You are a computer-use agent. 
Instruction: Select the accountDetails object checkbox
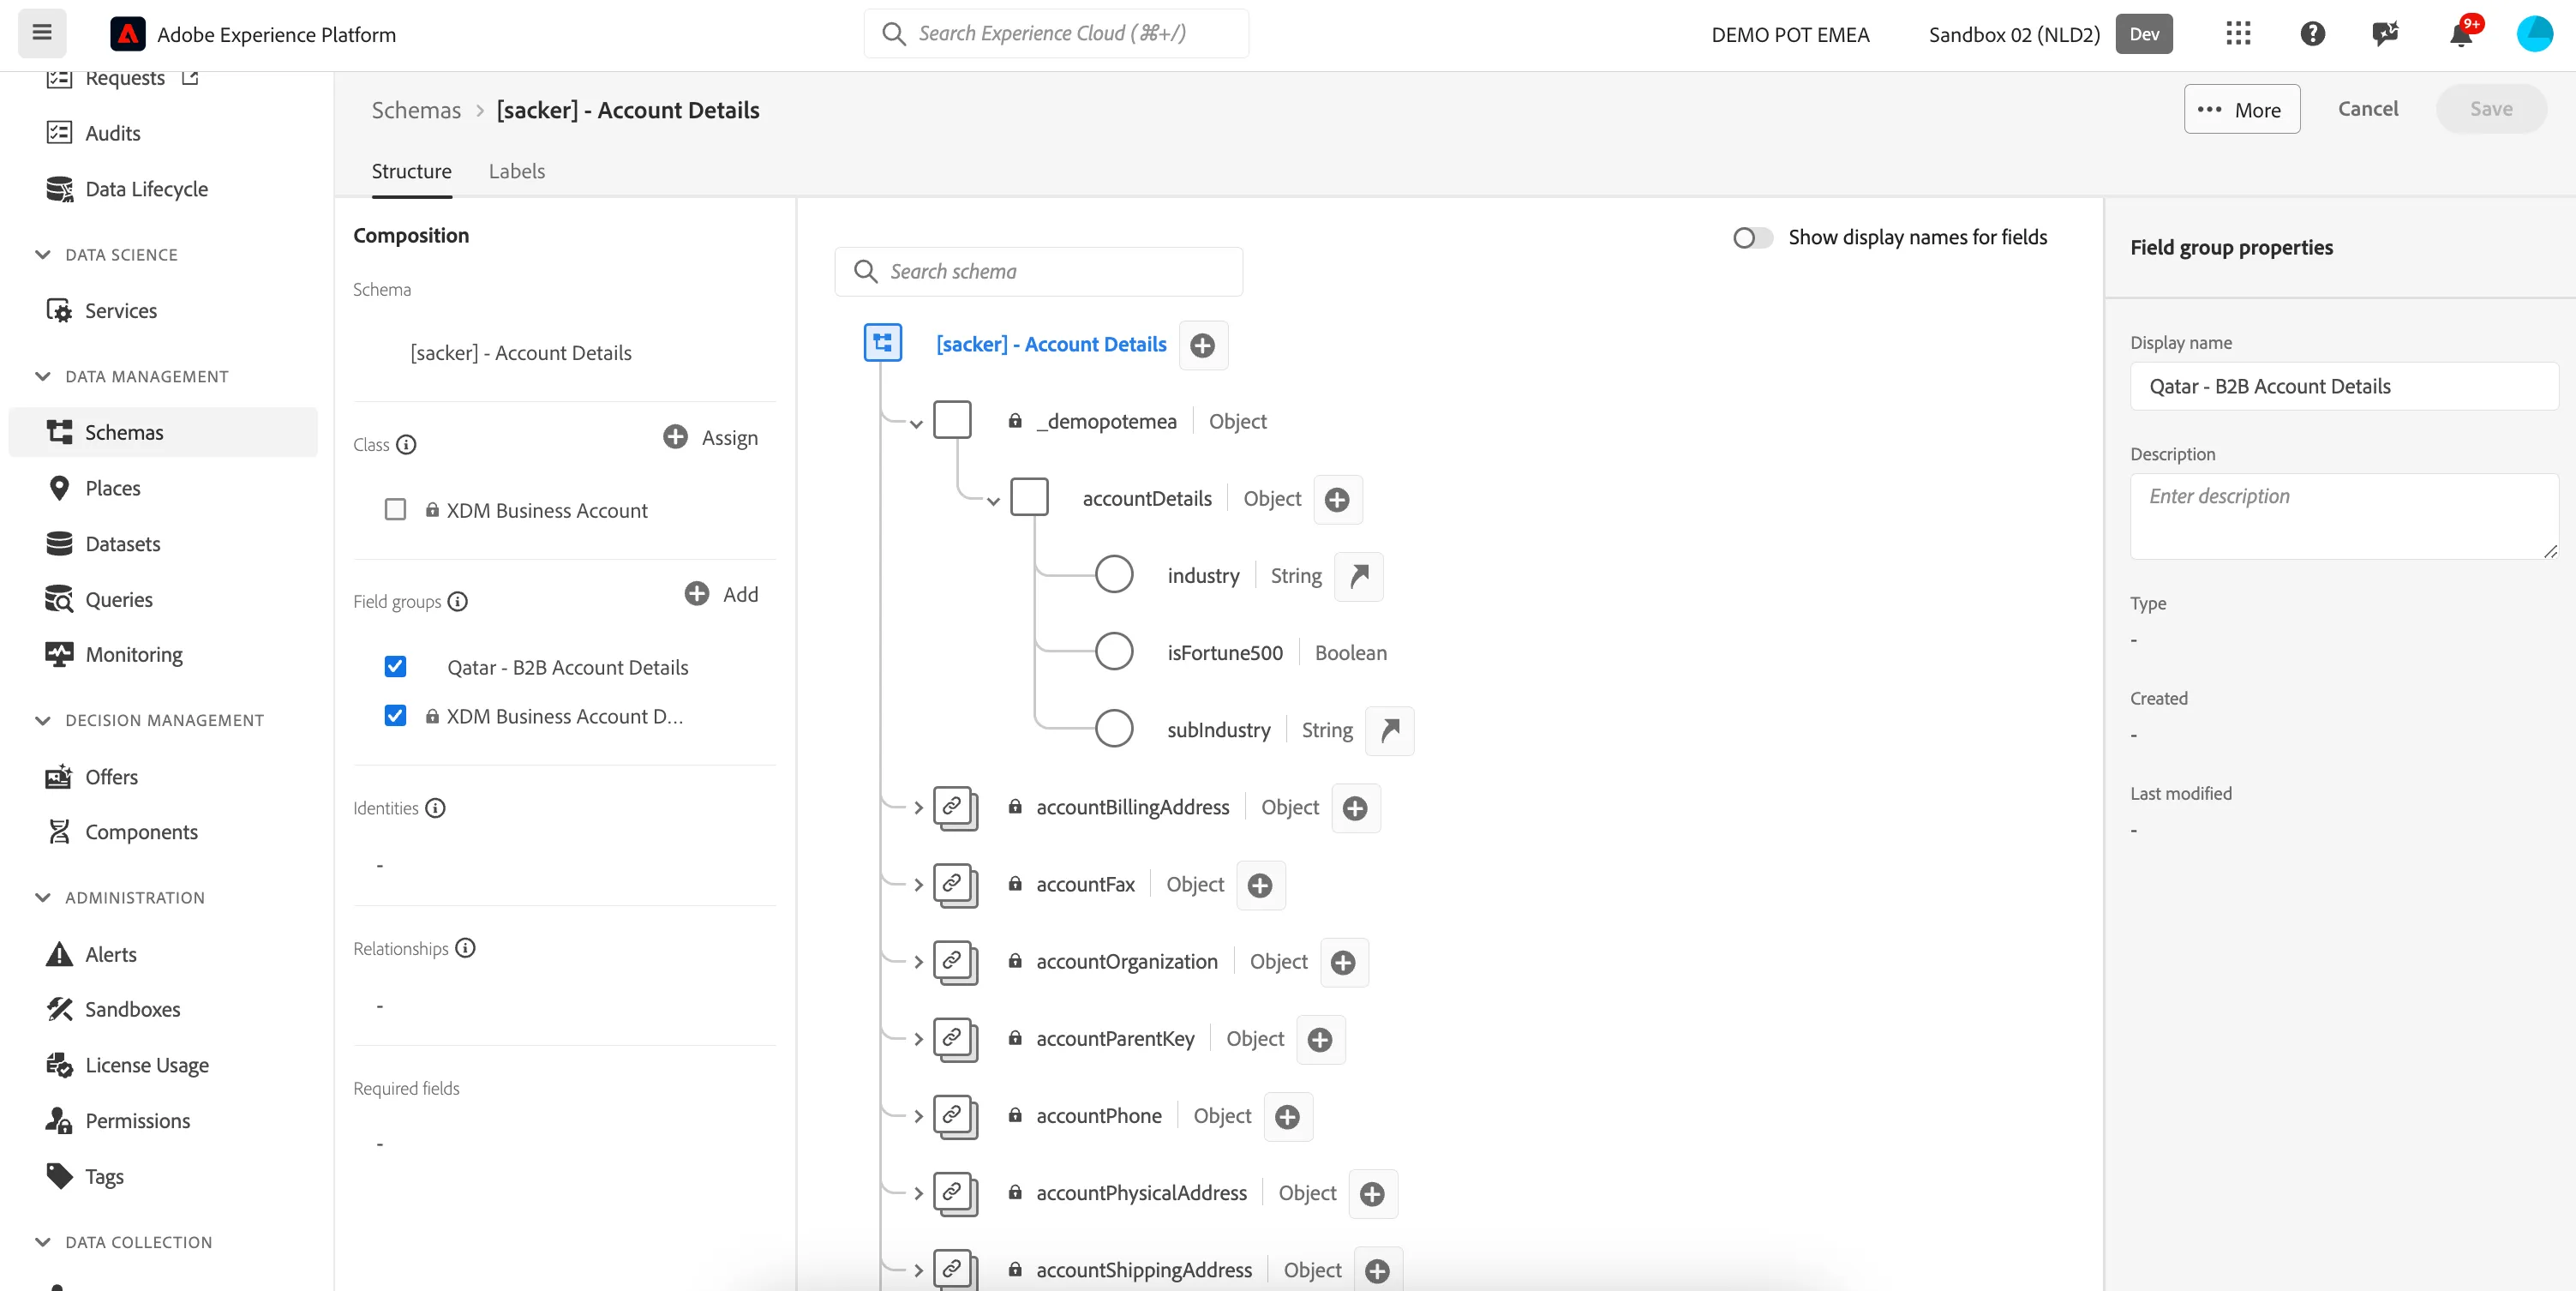point(1029,497)
